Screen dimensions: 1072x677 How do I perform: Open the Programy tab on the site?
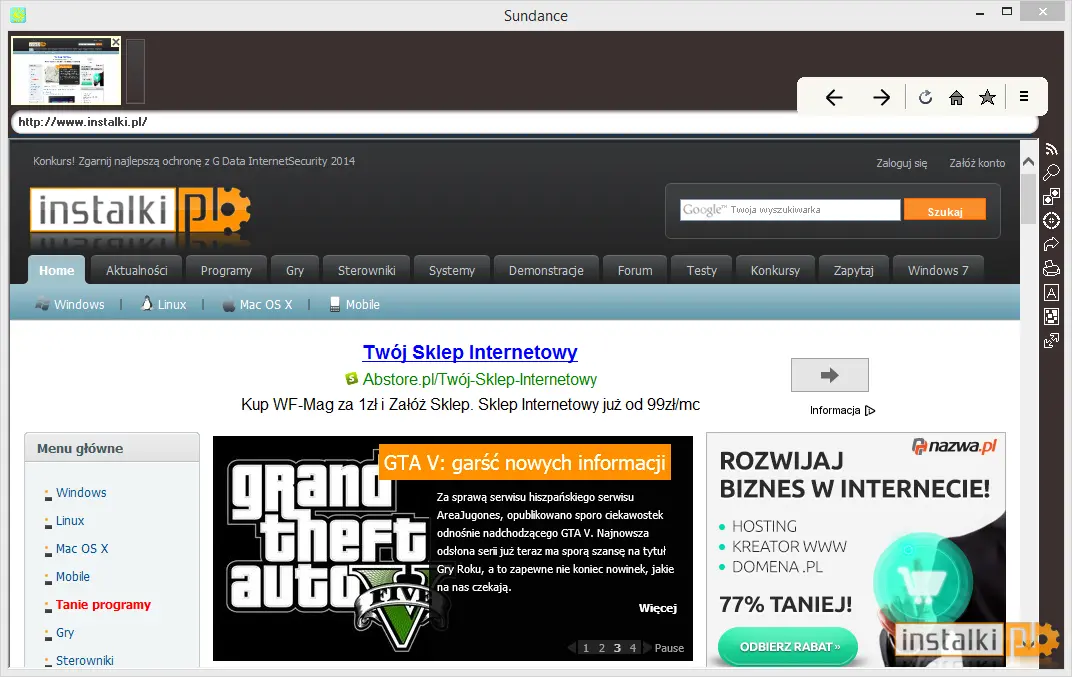click(x=226, y=270)
